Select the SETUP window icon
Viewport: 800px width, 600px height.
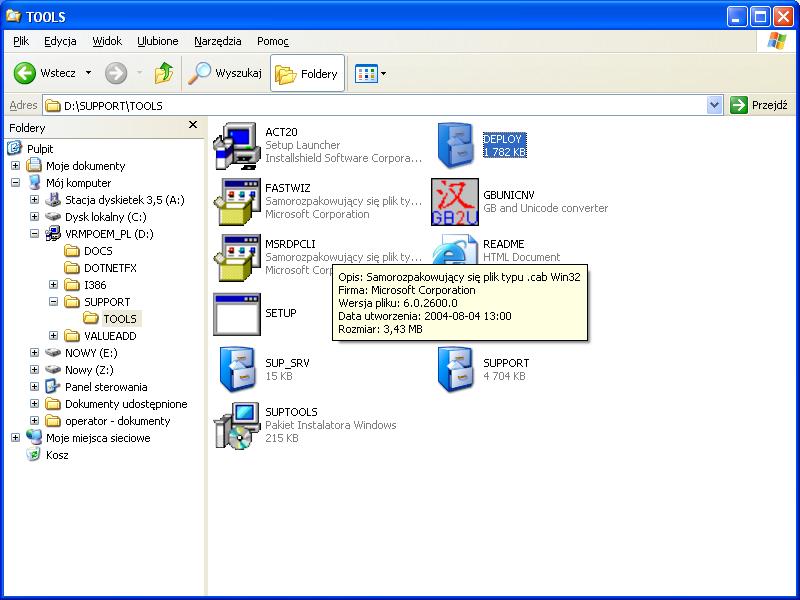tap(237, 314)
